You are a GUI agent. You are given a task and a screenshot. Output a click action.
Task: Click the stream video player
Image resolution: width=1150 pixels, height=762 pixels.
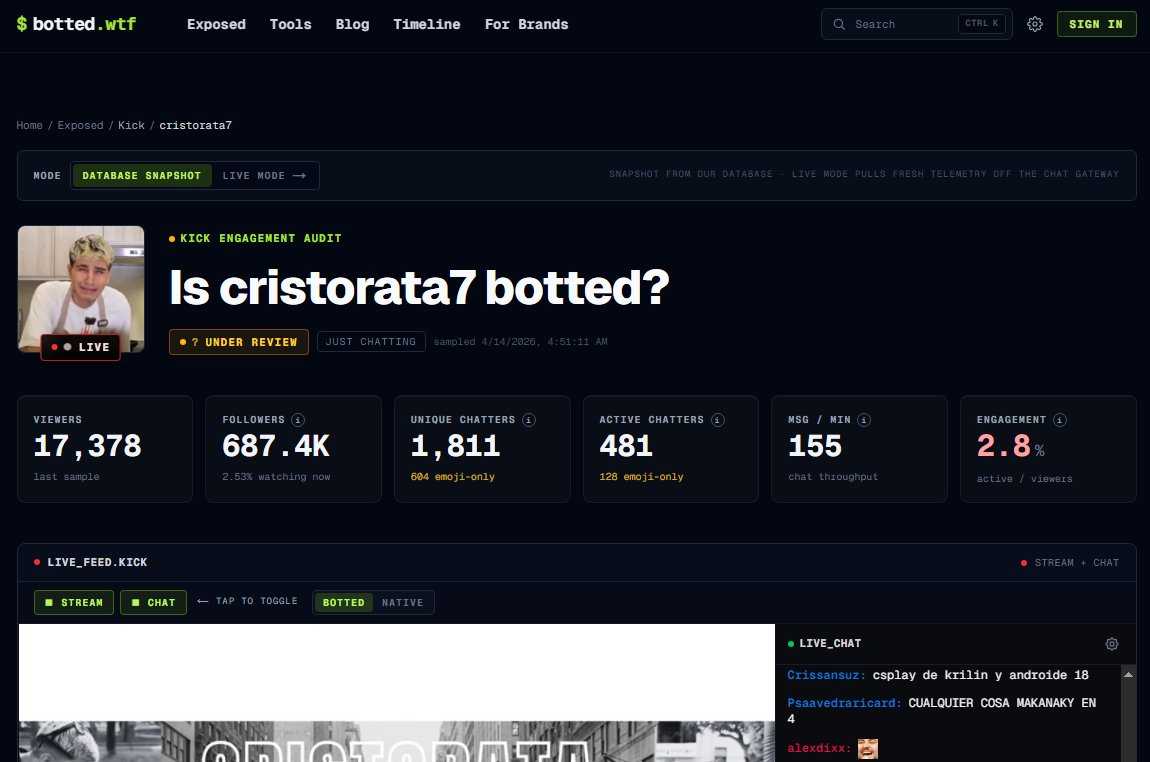click(396, 693)
